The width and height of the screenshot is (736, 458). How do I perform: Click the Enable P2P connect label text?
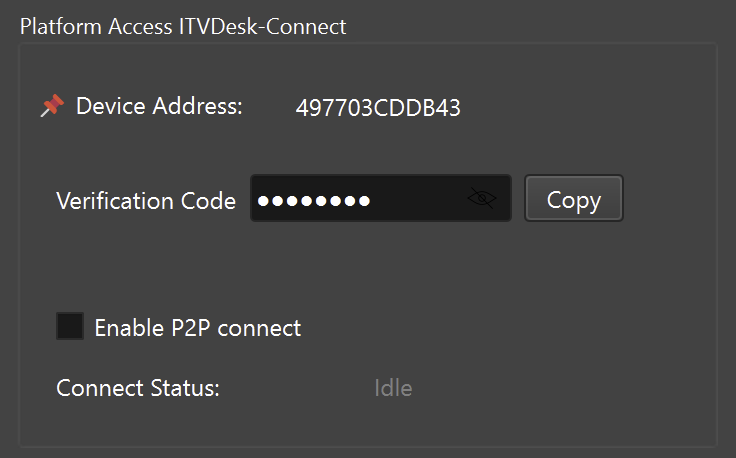[197, 328]
